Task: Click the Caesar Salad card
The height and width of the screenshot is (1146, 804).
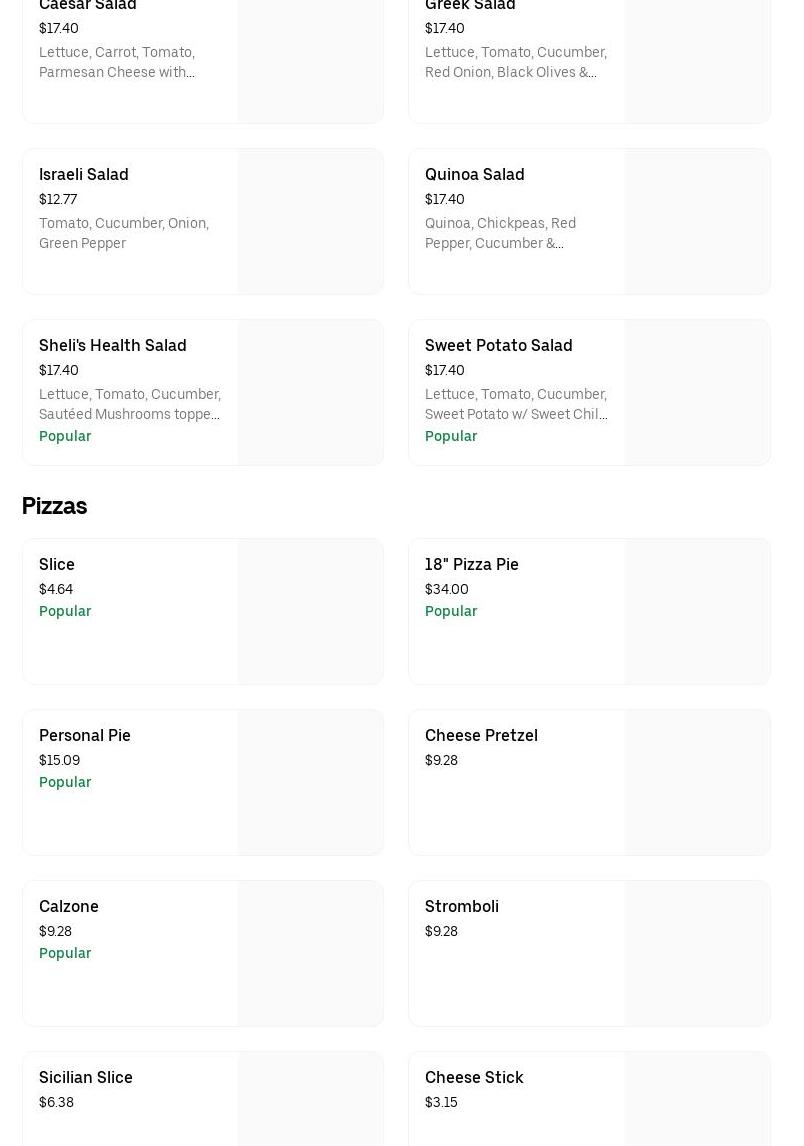Action: [x=130, y=50]
